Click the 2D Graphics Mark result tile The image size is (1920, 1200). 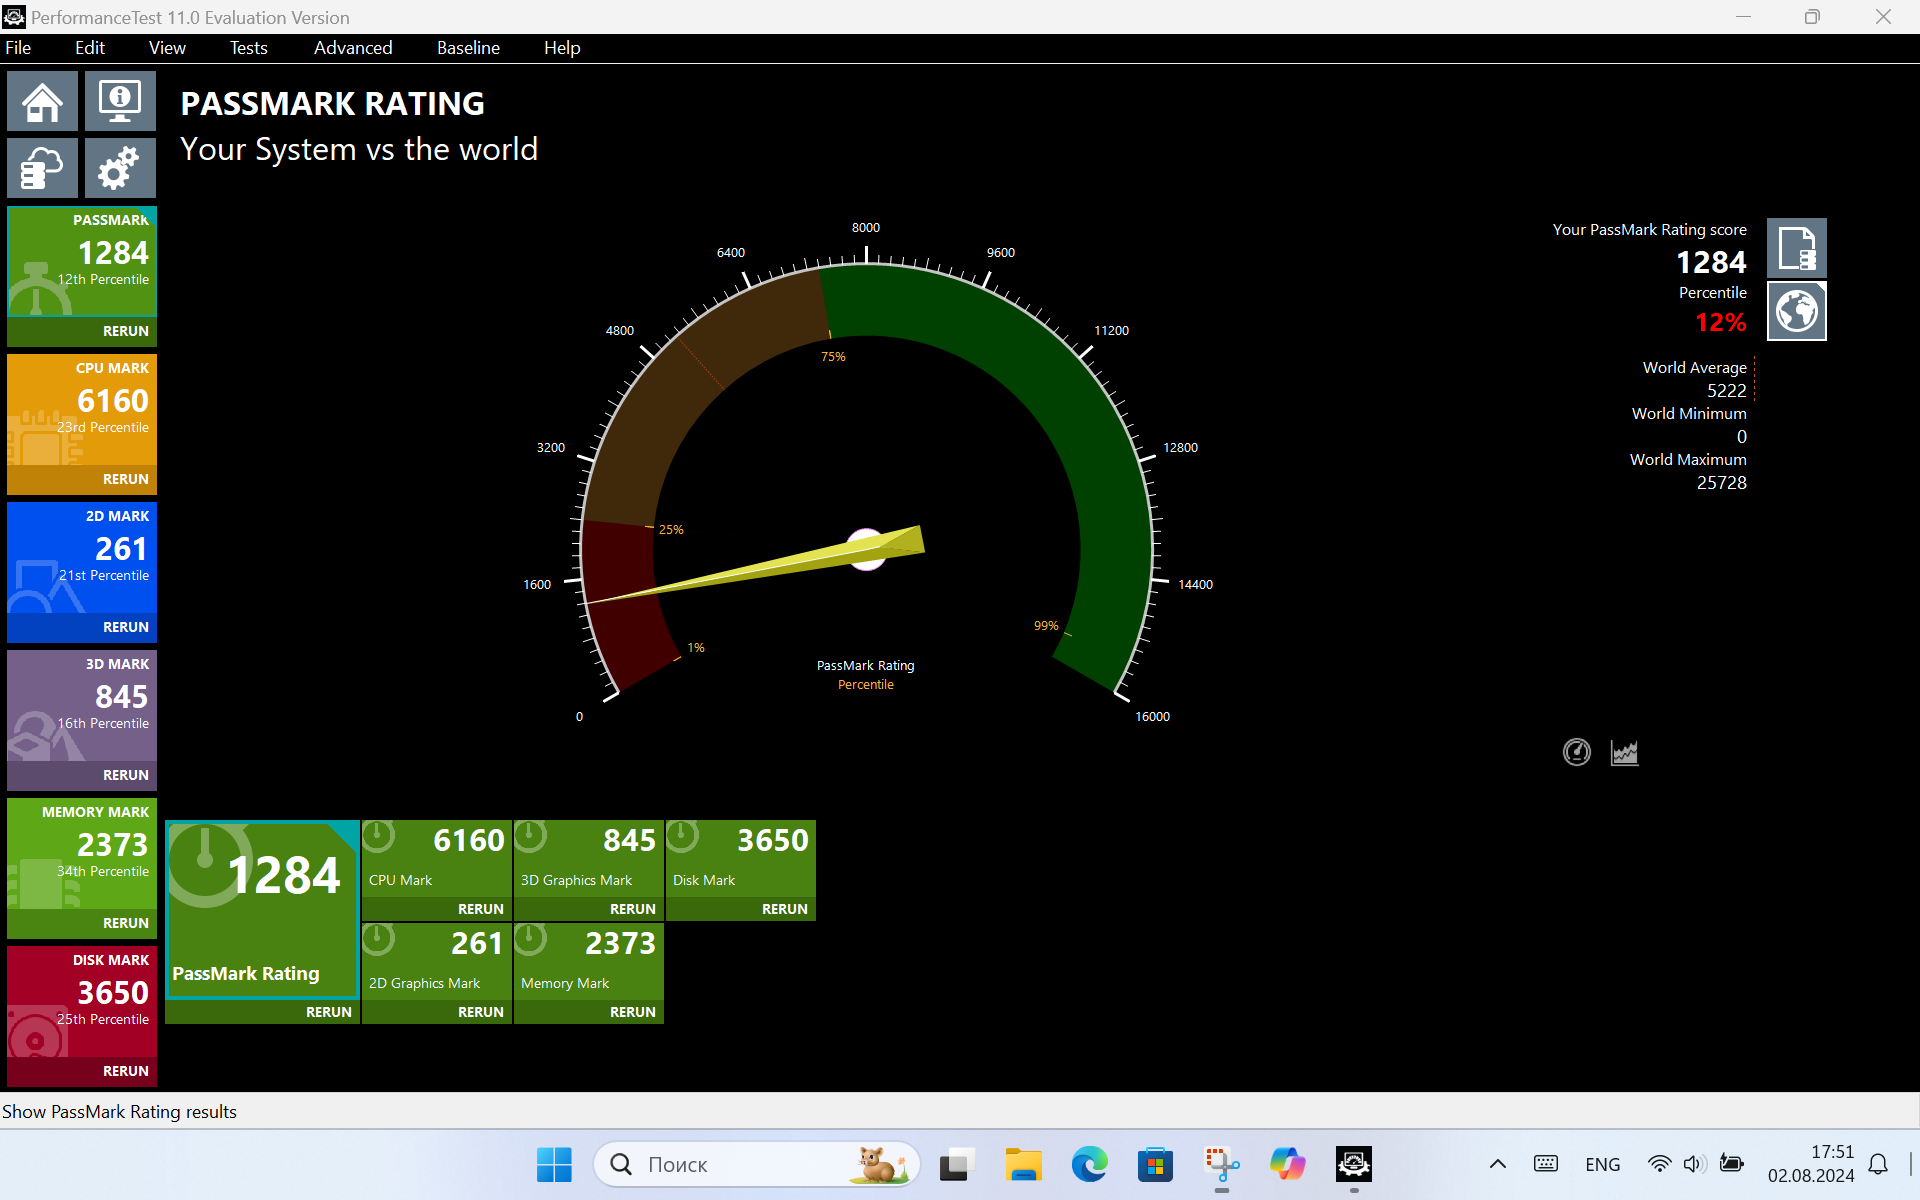tap(437, 960)
